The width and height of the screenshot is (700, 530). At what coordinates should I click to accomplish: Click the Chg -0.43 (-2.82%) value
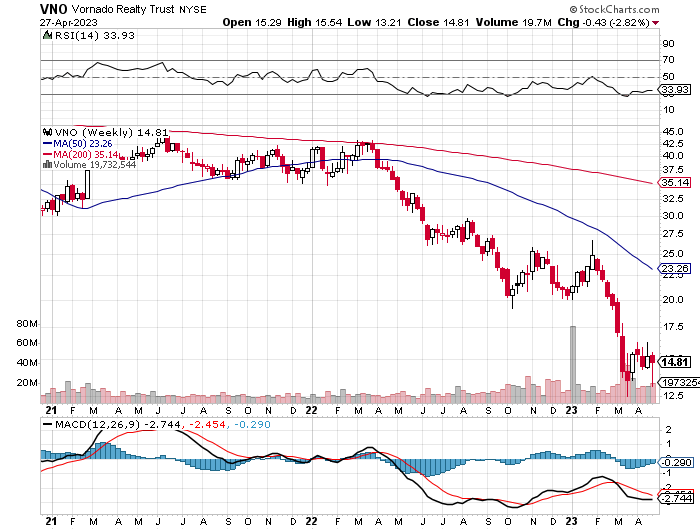[x=603, y=22]
